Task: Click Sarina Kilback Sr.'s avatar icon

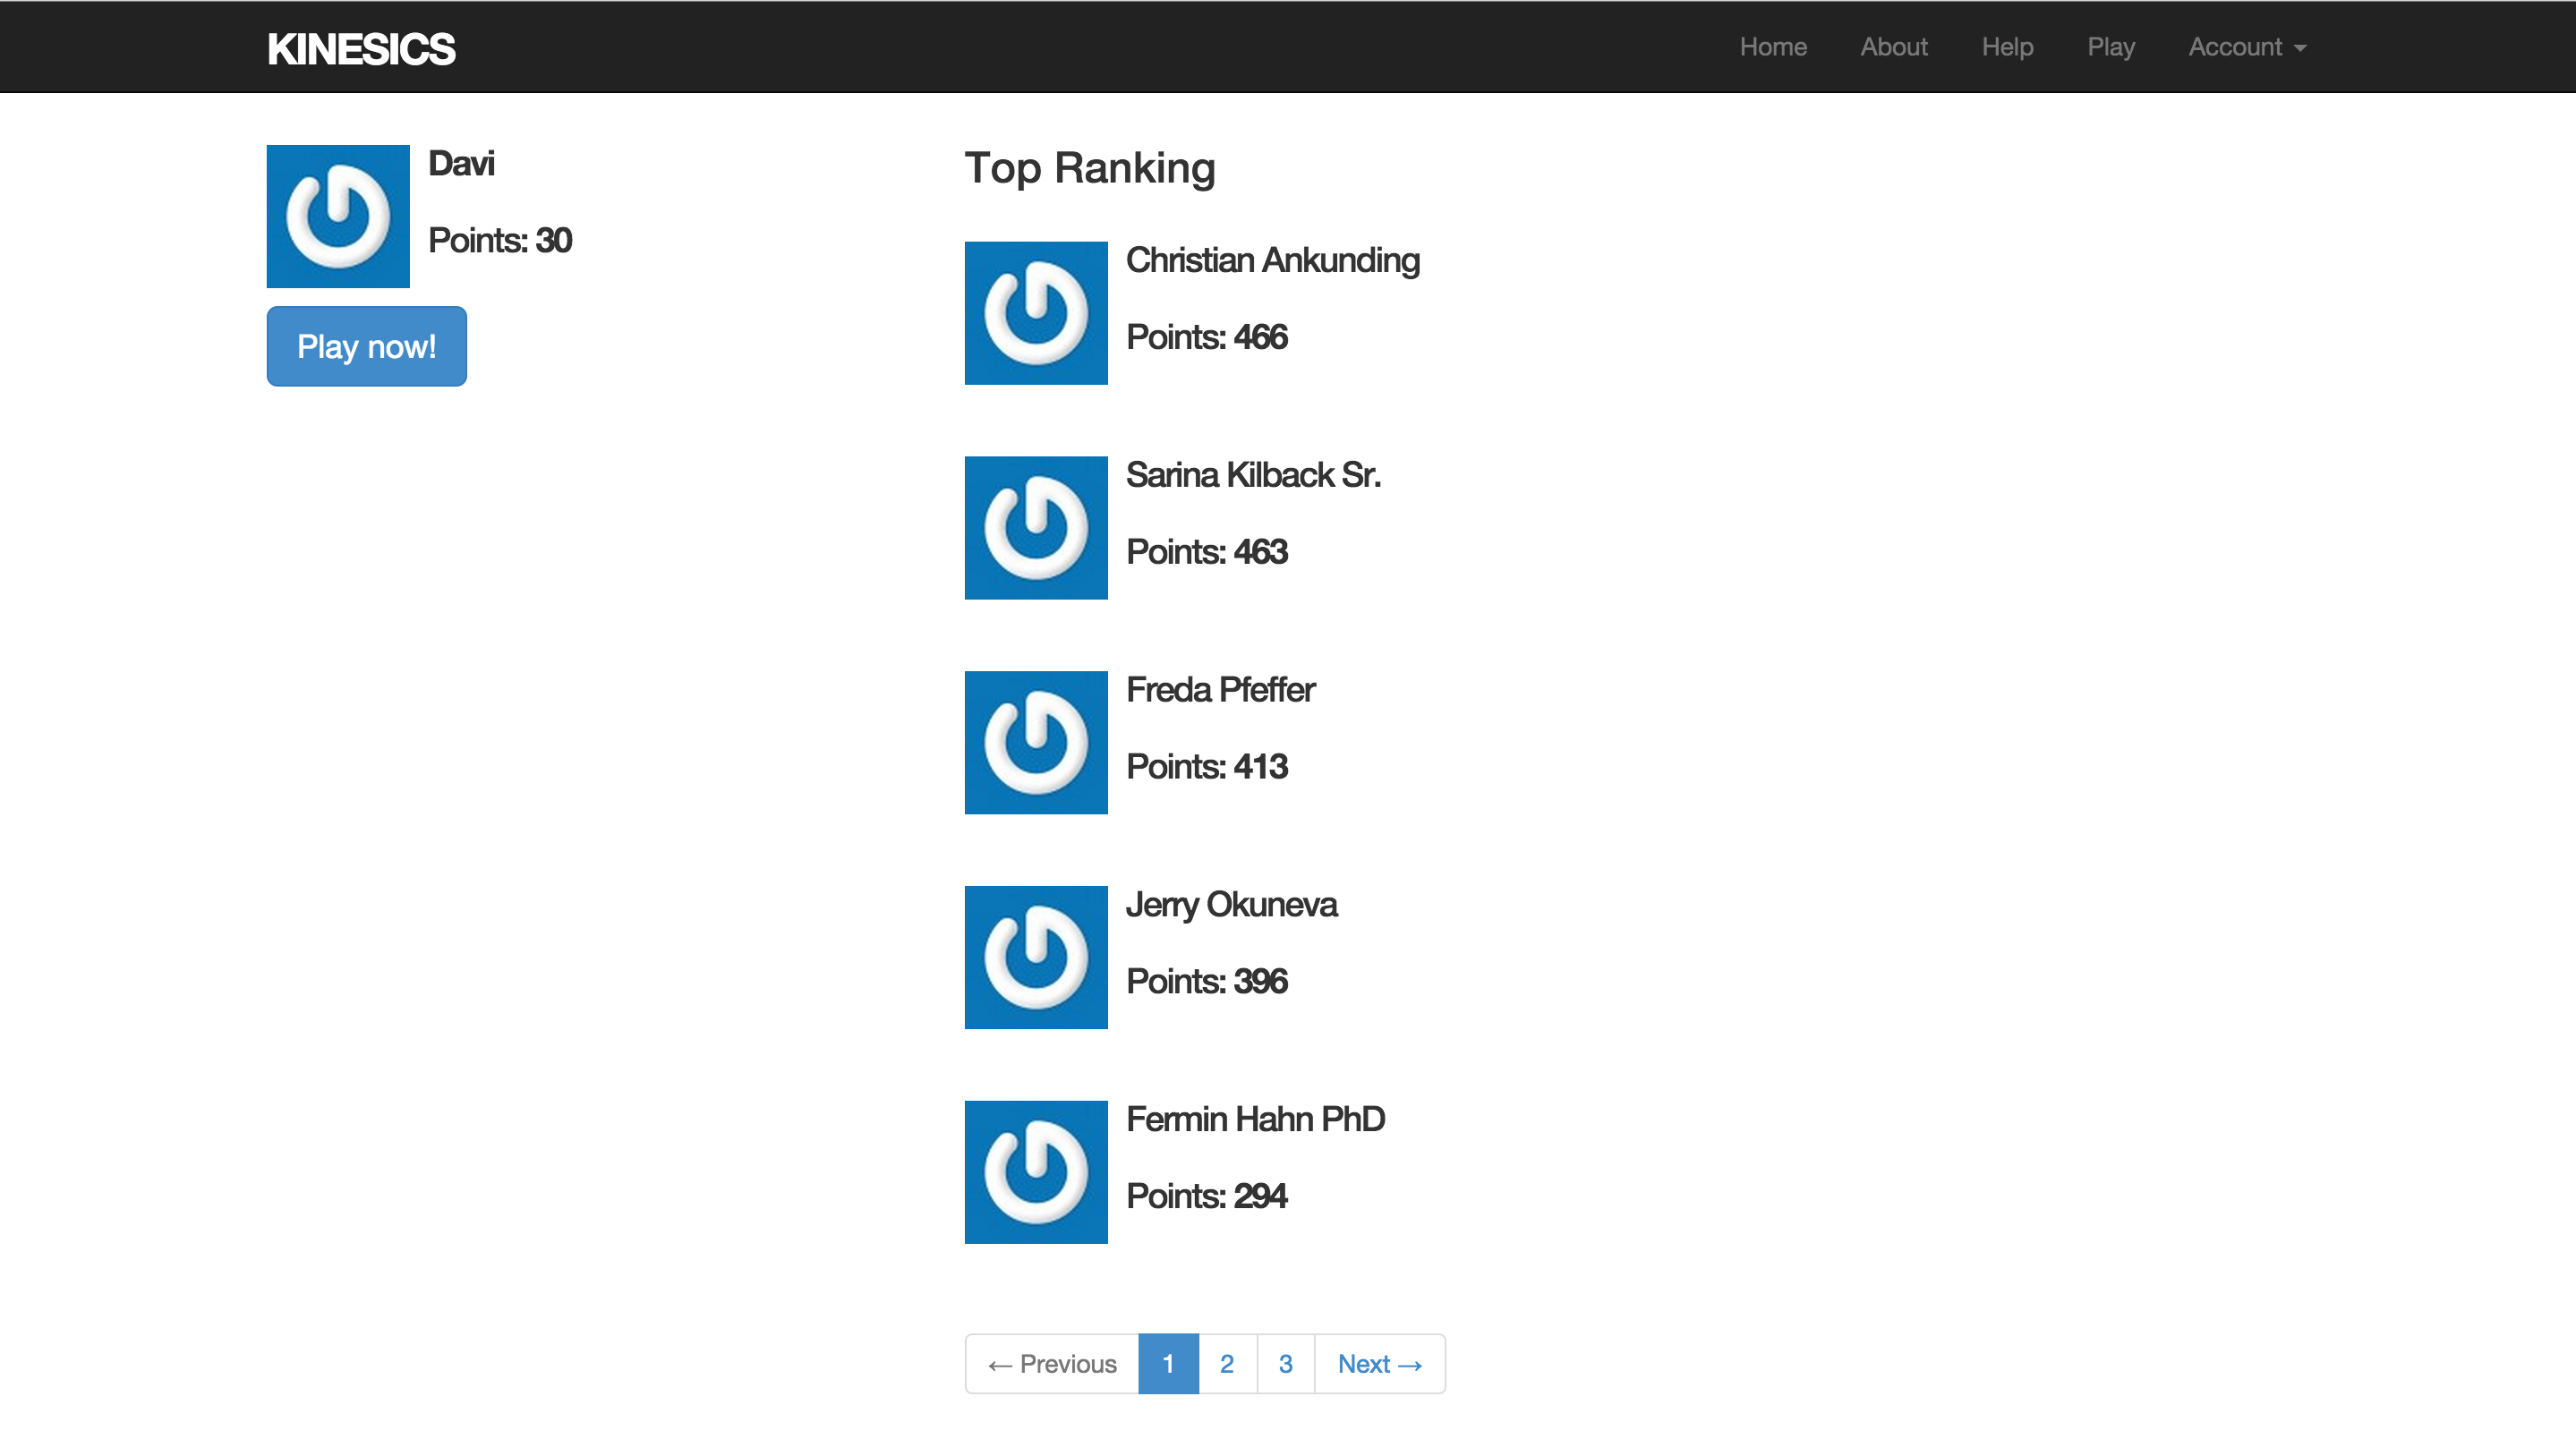Action: click(x=1035, y=528)
